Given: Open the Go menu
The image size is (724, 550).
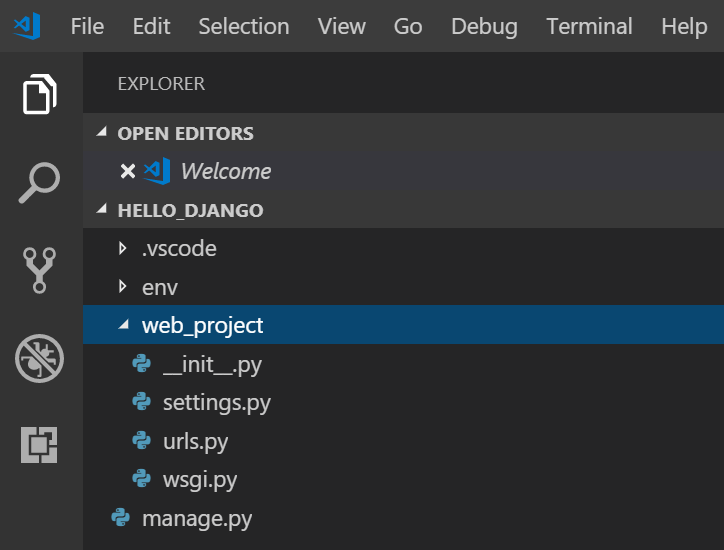Looking at the screenshot, I should (x=408, y=26).
